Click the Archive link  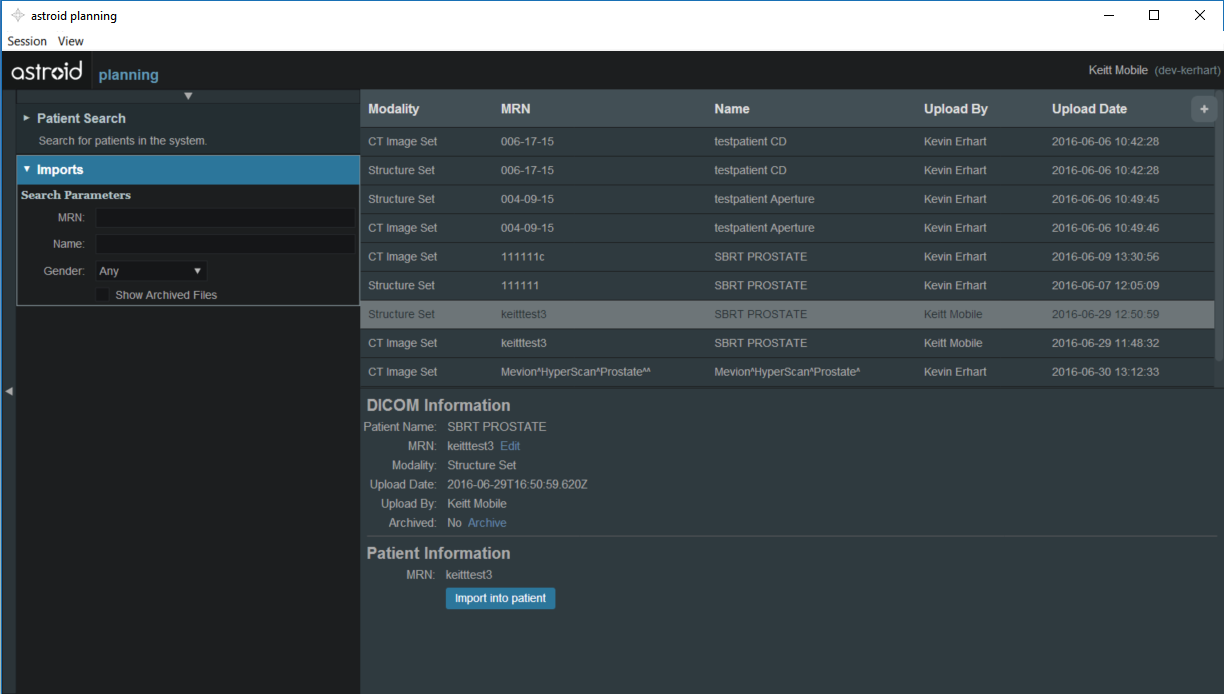tap(487, 523)
